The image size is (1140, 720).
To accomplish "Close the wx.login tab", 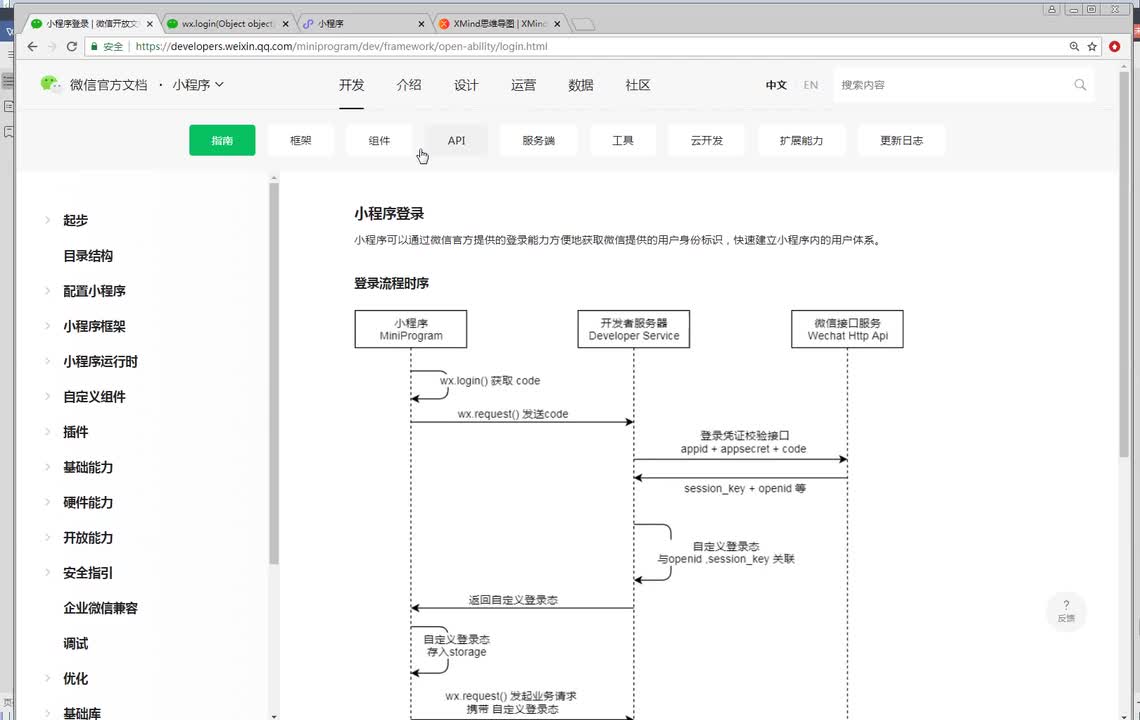I will point(286,23).
